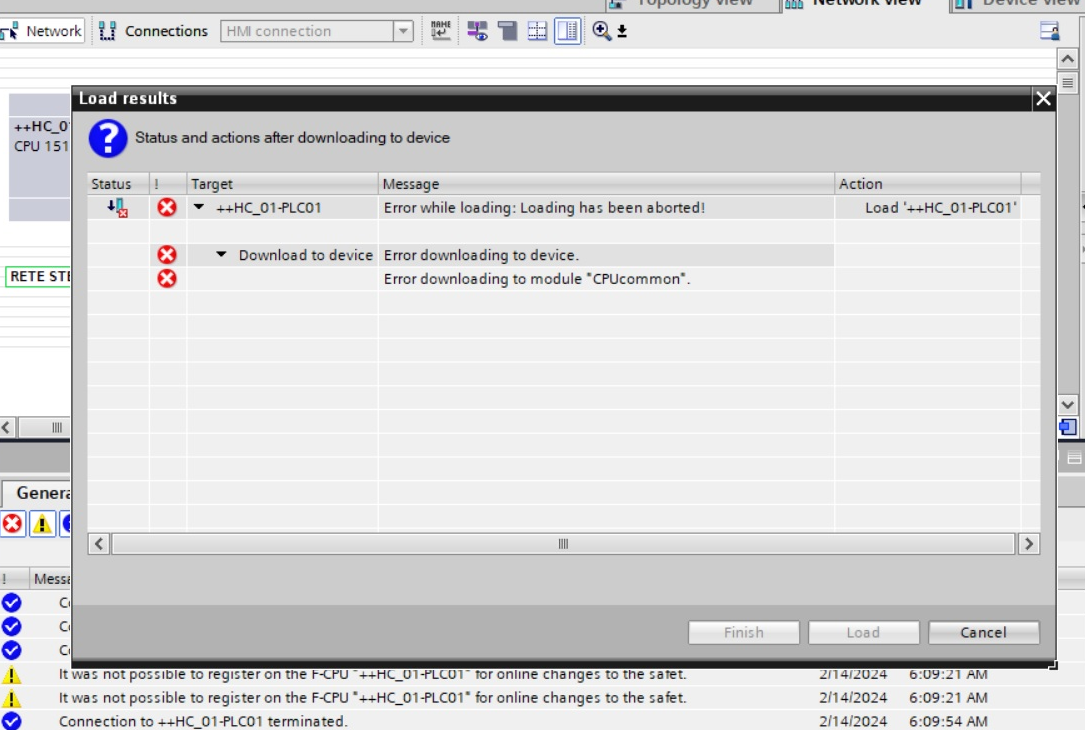The width and height of the screenshot is (1085, 730).
Task: Click the blue overview icon below the scrollbar
Action: pyautogui.click(x=1068, y=427)
